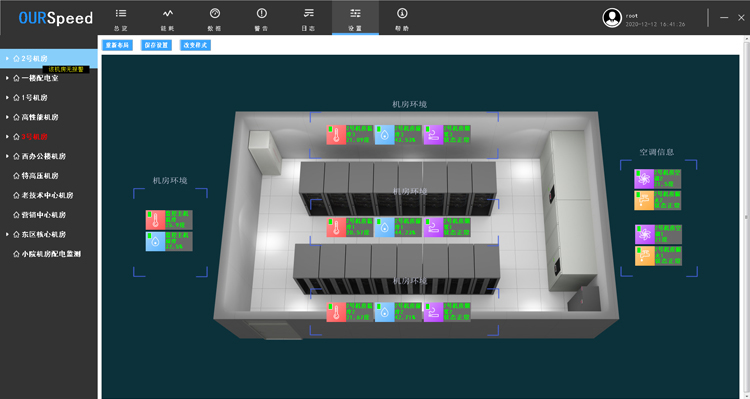Open the 数据 gauge icon
The height and width of the screenshot is (399, 750).
pos(215,13)
